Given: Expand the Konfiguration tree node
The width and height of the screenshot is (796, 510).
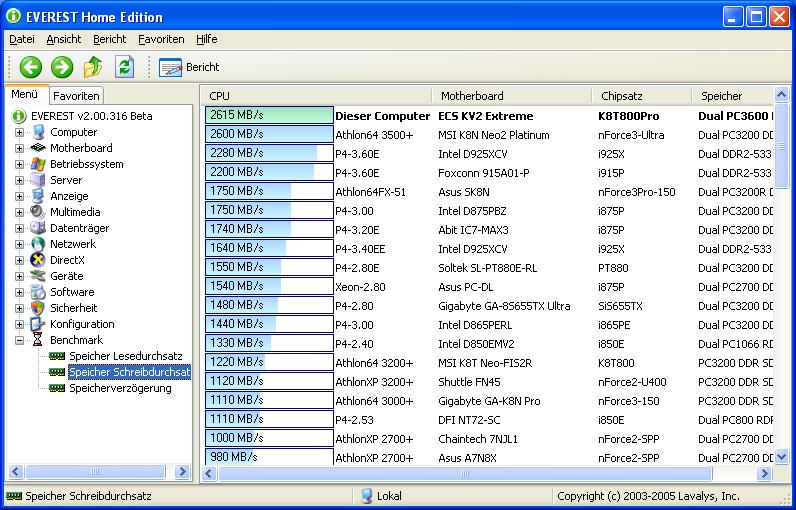Looking at the screenshot, I should pos(19,324).
